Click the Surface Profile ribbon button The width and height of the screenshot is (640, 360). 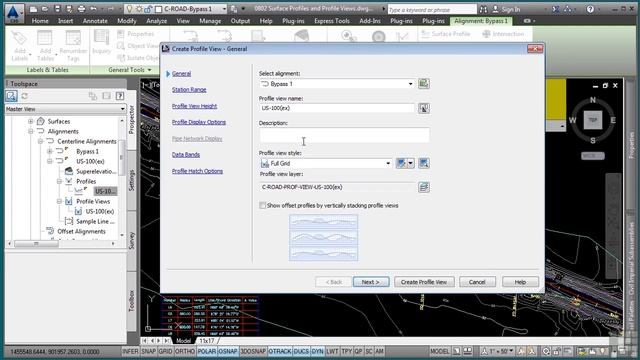click(x=446, y=34)
